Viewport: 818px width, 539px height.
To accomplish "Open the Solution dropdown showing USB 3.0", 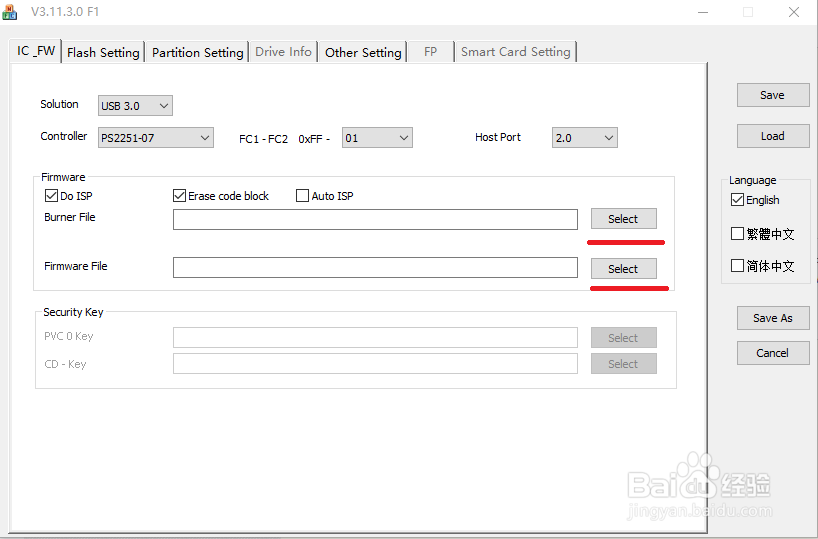I will (x=135, y=106).
